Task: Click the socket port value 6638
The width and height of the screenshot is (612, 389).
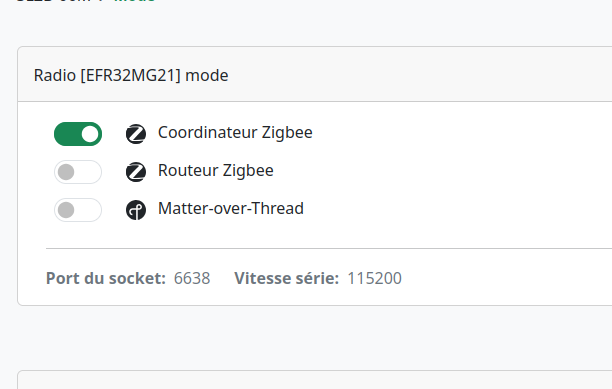Action: point(192,278)
